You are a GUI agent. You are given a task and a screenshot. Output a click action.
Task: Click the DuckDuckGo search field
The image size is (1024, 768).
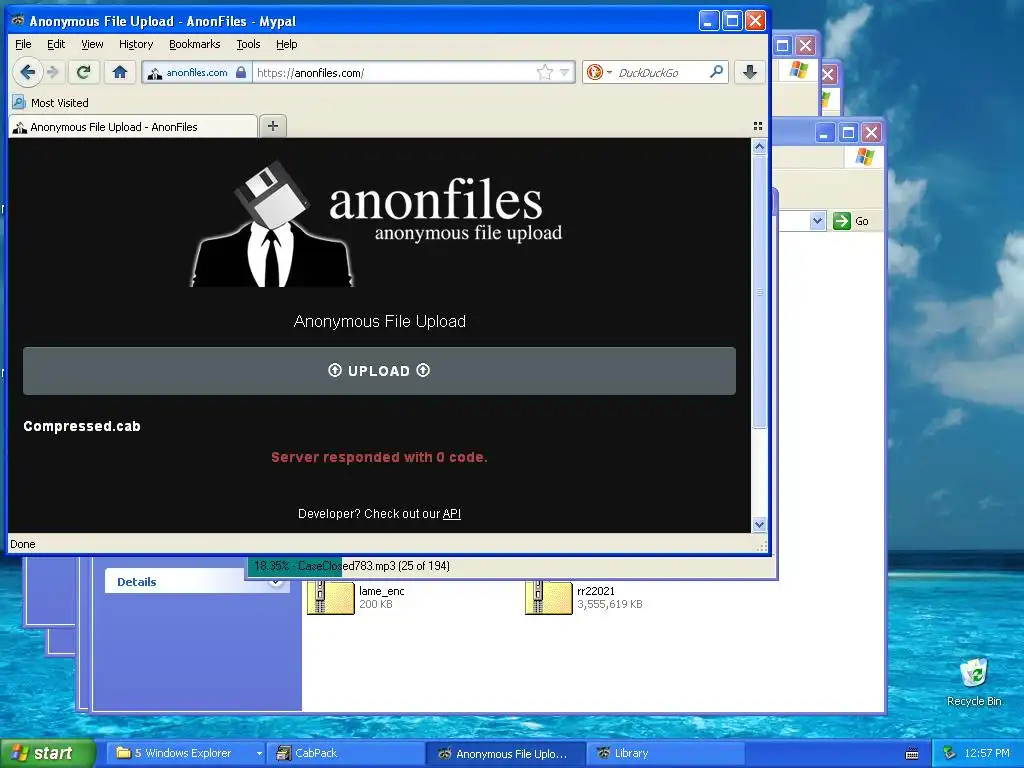pos(661,72)
